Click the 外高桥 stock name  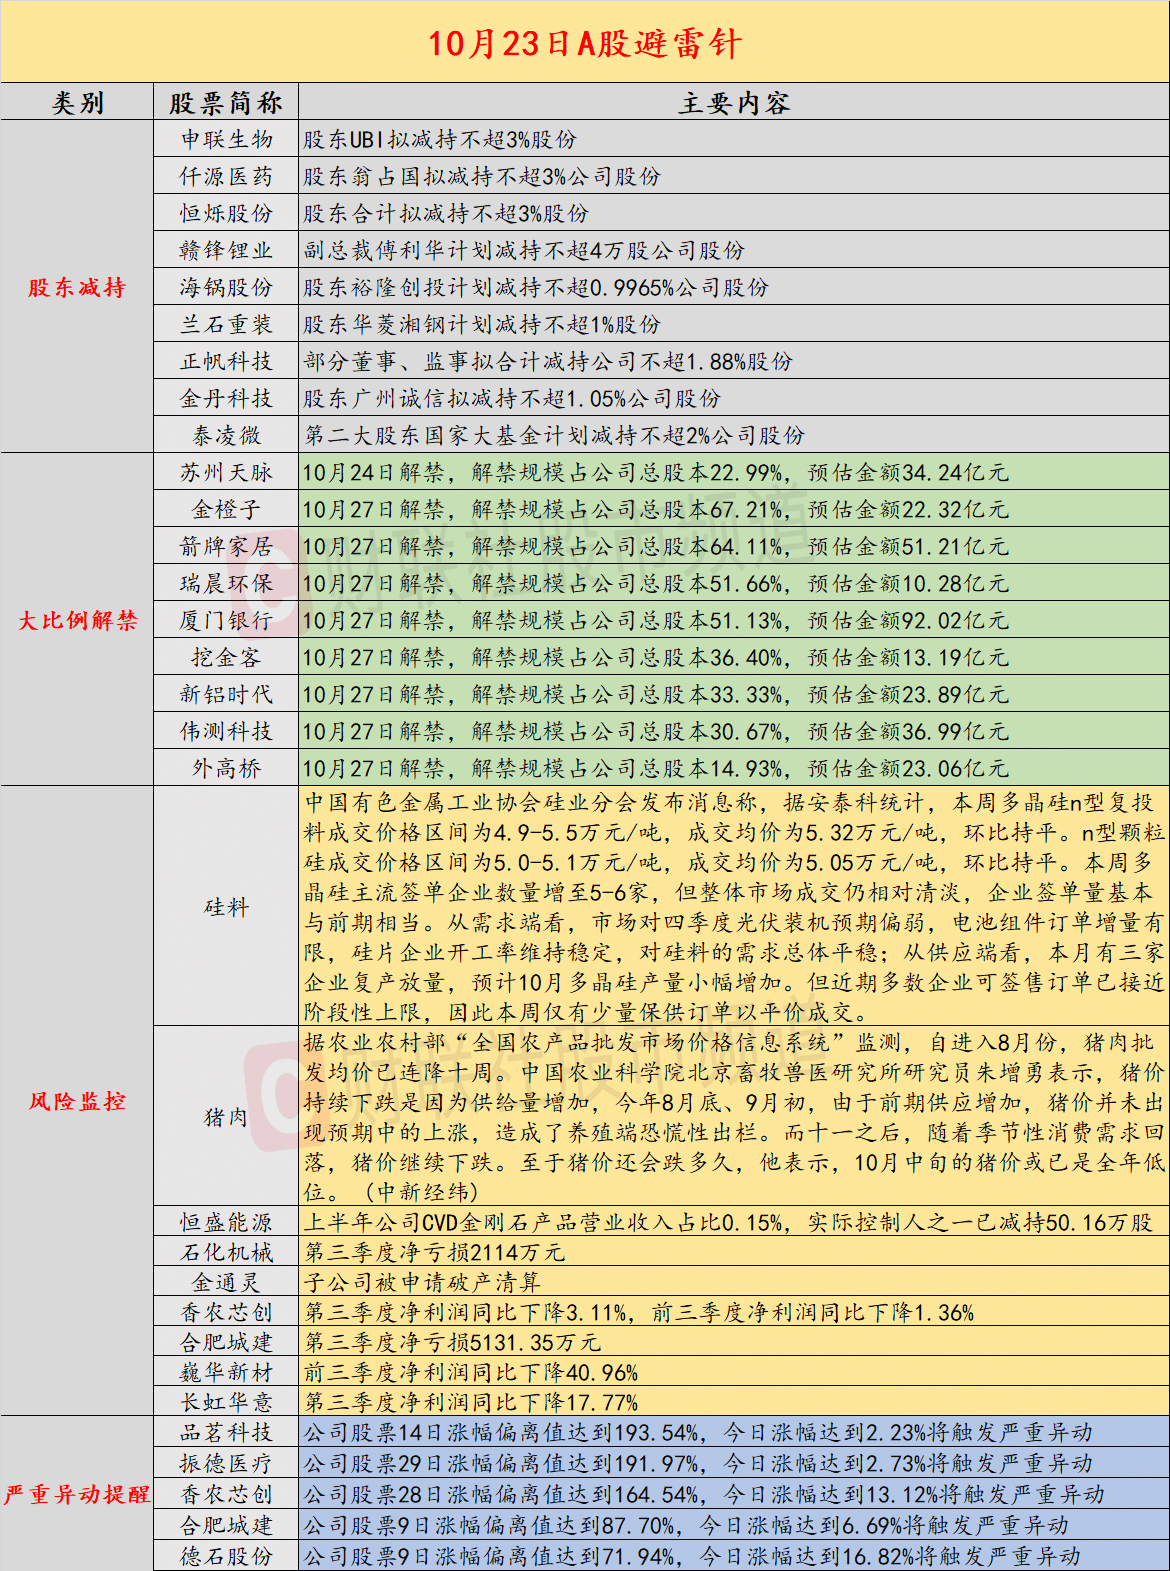226,769
